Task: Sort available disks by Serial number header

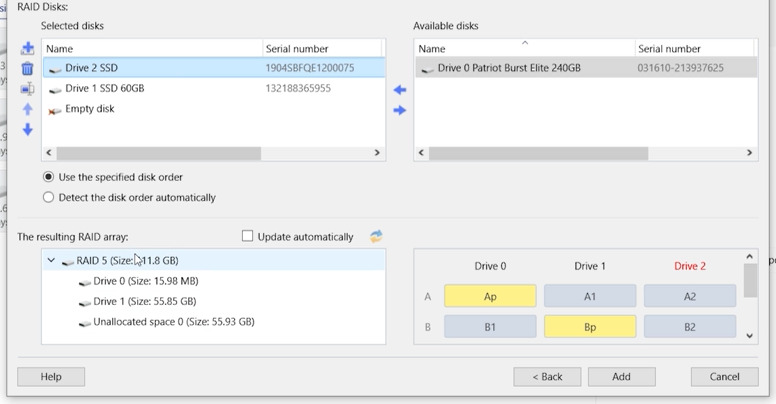Action: pos(694,49)
